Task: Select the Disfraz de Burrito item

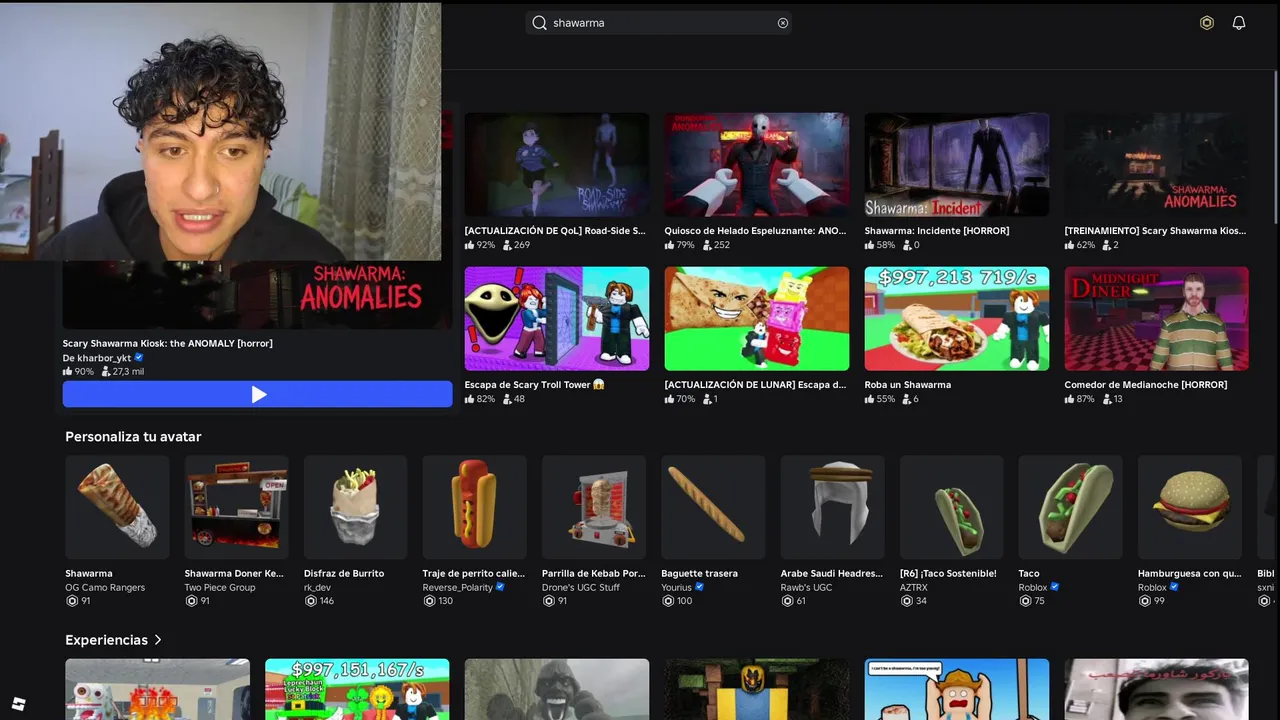Action: point(355,507)
